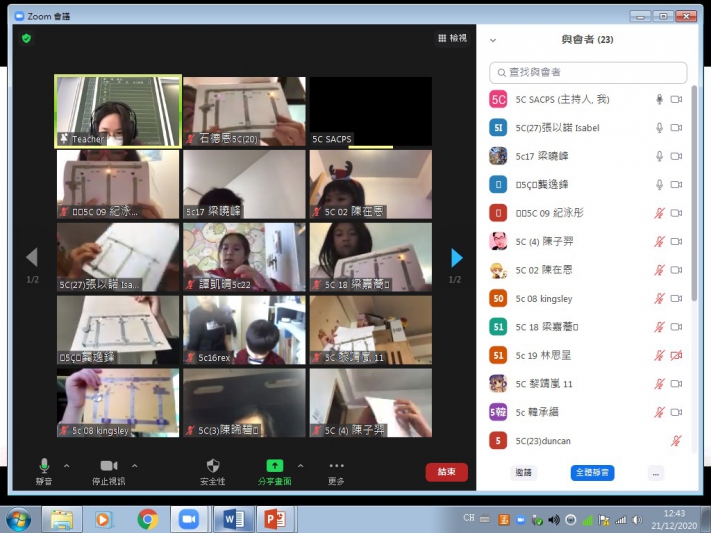Viewport: 711px width, 533px height.
Task: Open Chrome from the taskbar
Action: point(148,519)
